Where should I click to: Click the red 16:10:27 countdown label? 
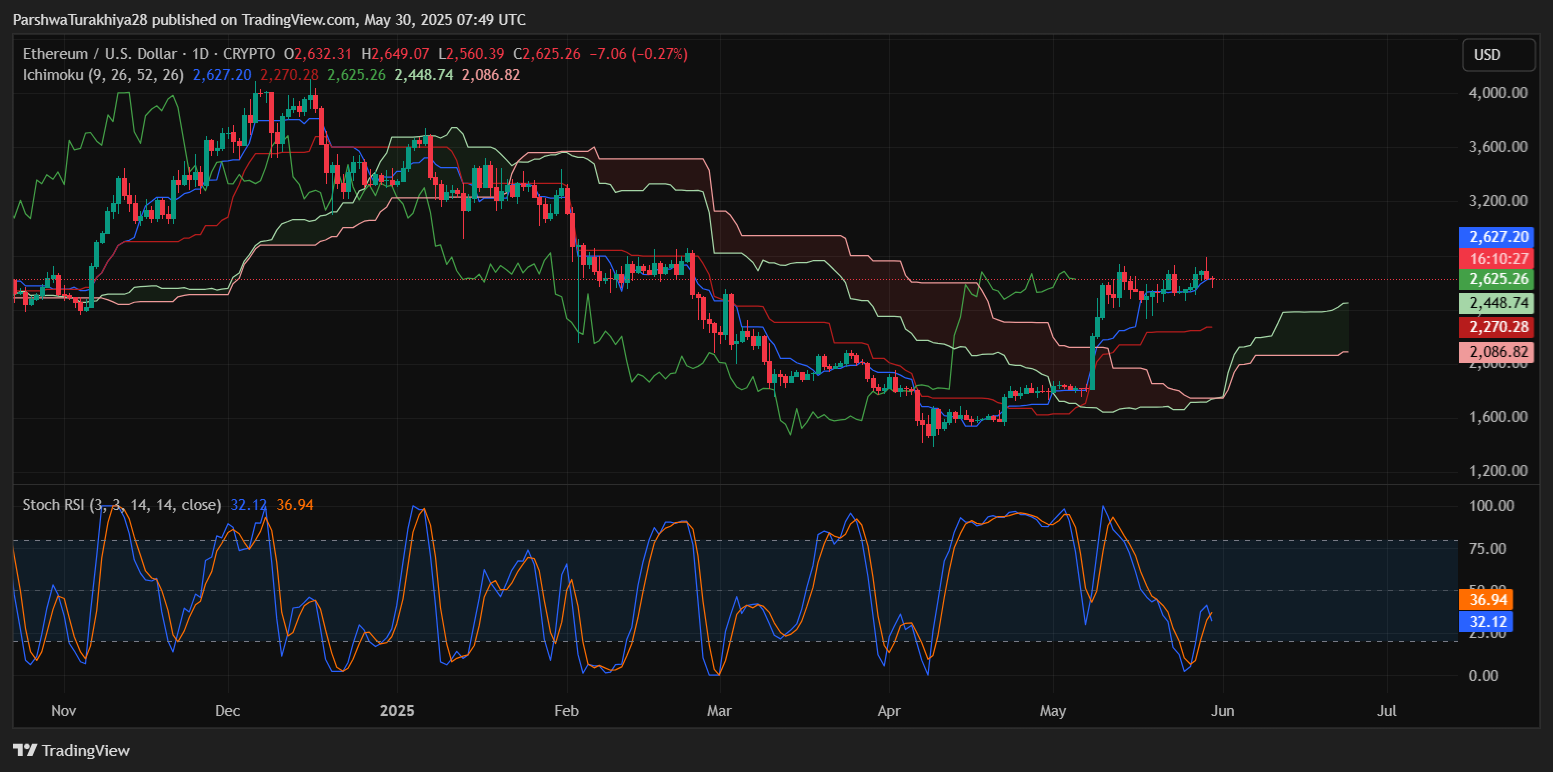click(1496, 258)
